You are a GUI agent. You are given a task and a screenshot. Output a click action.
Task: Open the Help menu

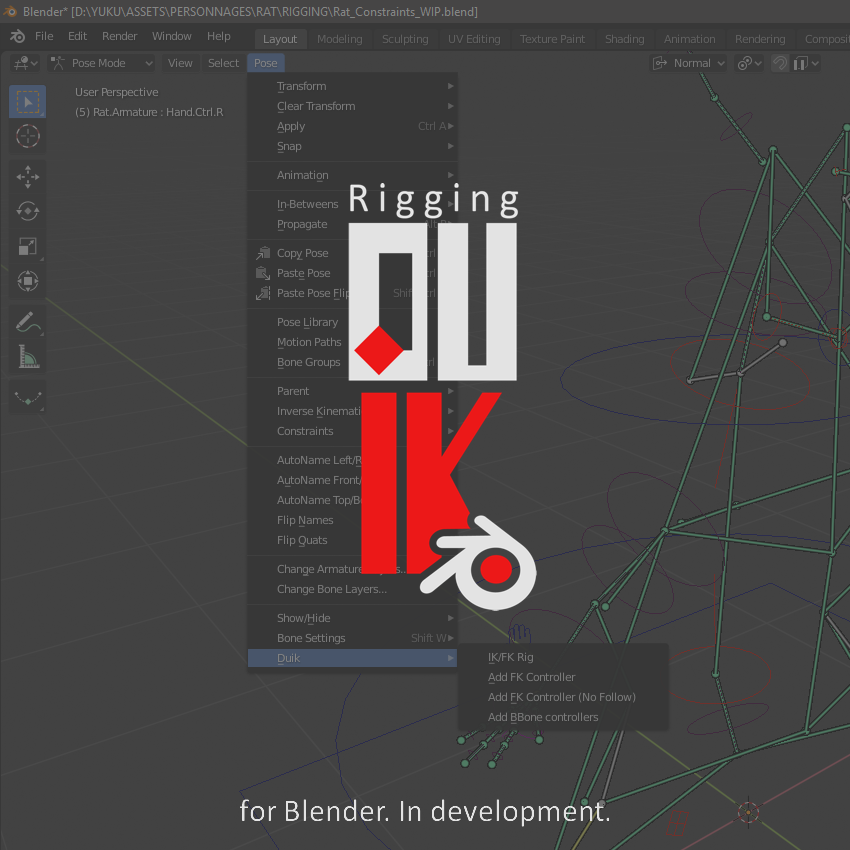click(x=218, y=36)
